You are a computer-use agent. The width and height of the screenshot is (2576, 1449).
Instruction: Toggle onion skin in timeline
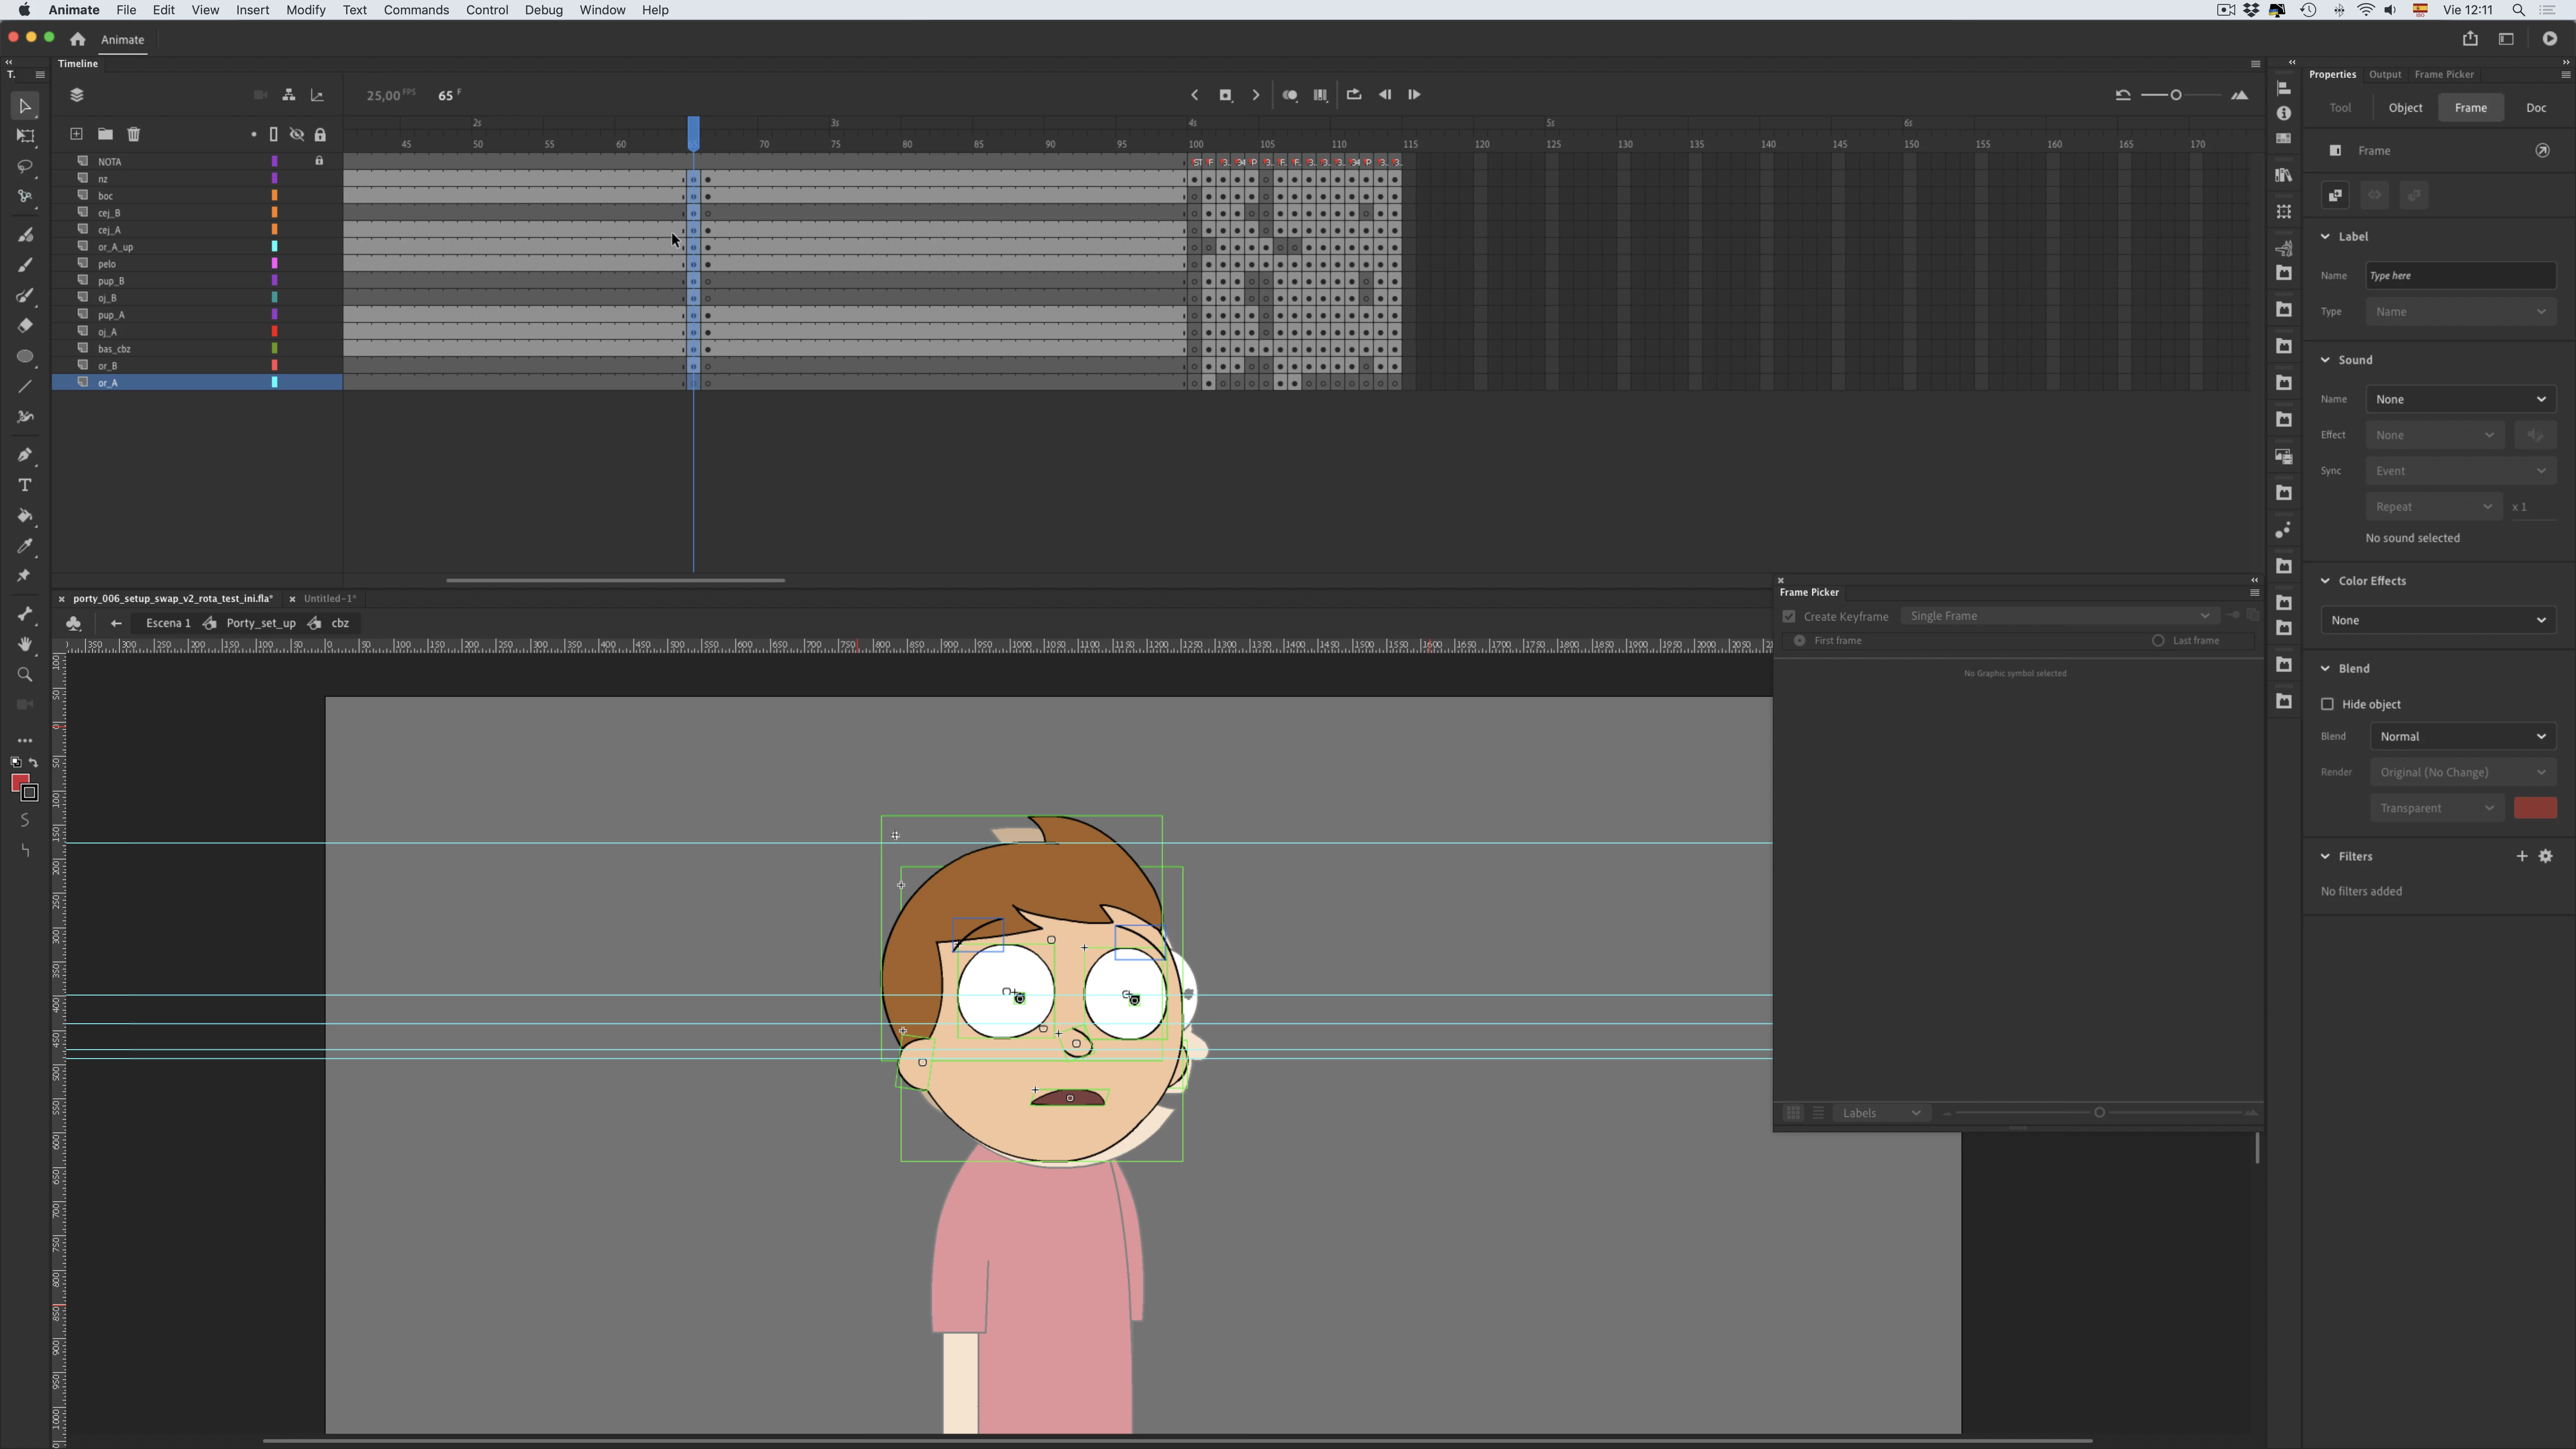(x=1290, y=95)
